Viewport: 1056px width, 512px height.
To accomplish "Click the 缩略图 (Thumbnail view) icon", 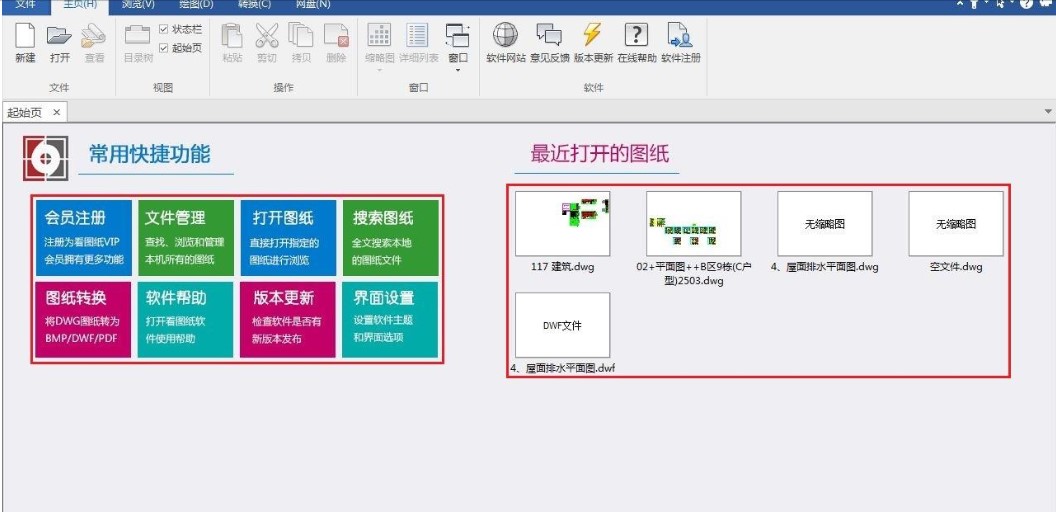I will click(x=379, y=35).
